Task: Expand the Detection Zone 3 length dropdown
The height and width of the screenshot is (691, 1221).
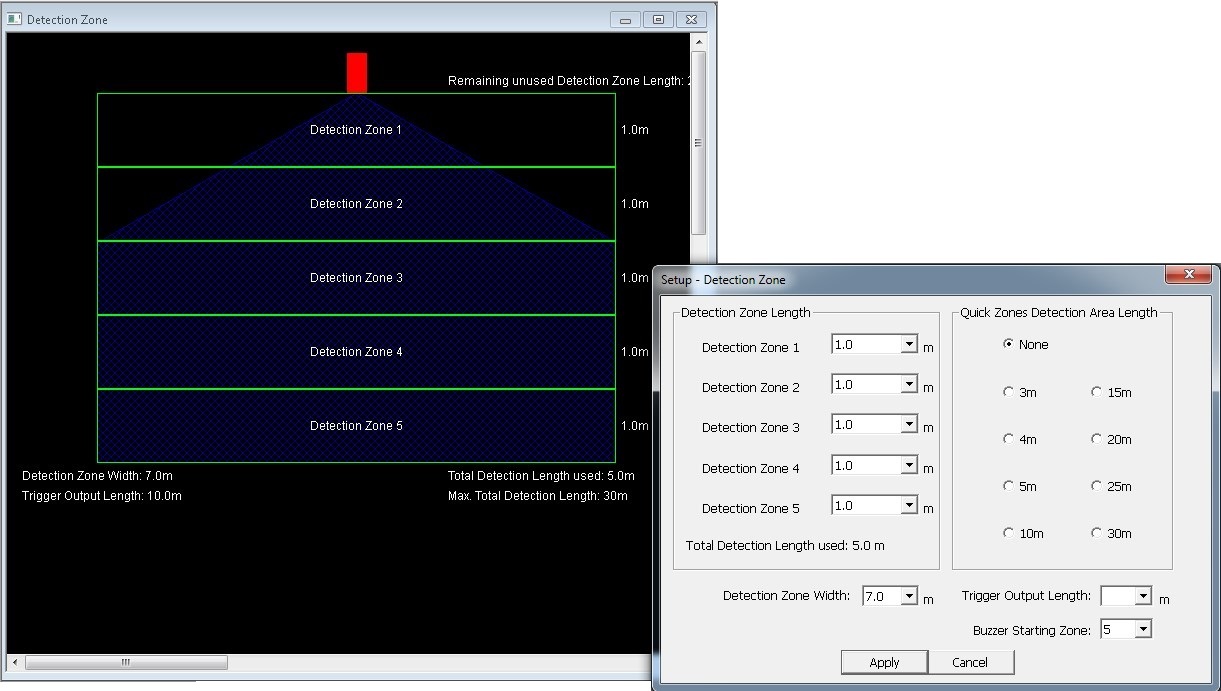Action: pyautogui.click(x=908, y=425)
